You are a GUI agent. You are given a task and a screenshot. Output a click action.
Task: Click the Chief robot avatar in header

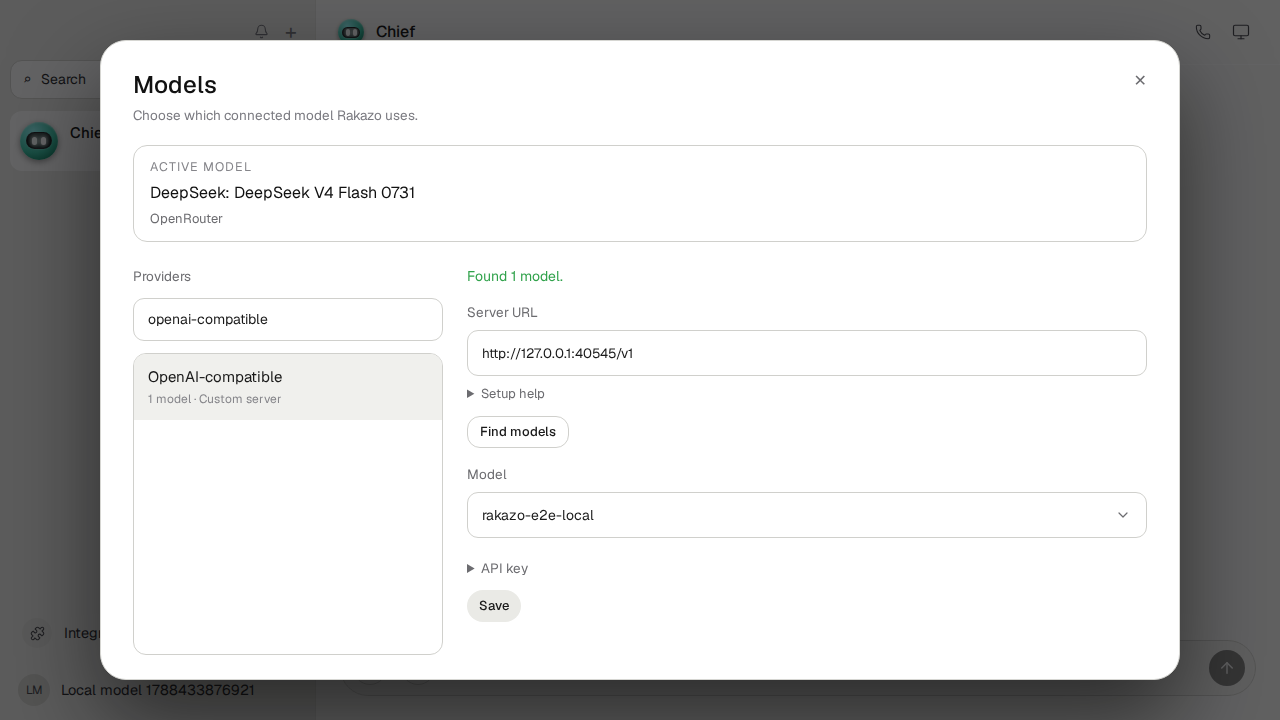click(x=351, y=32)
